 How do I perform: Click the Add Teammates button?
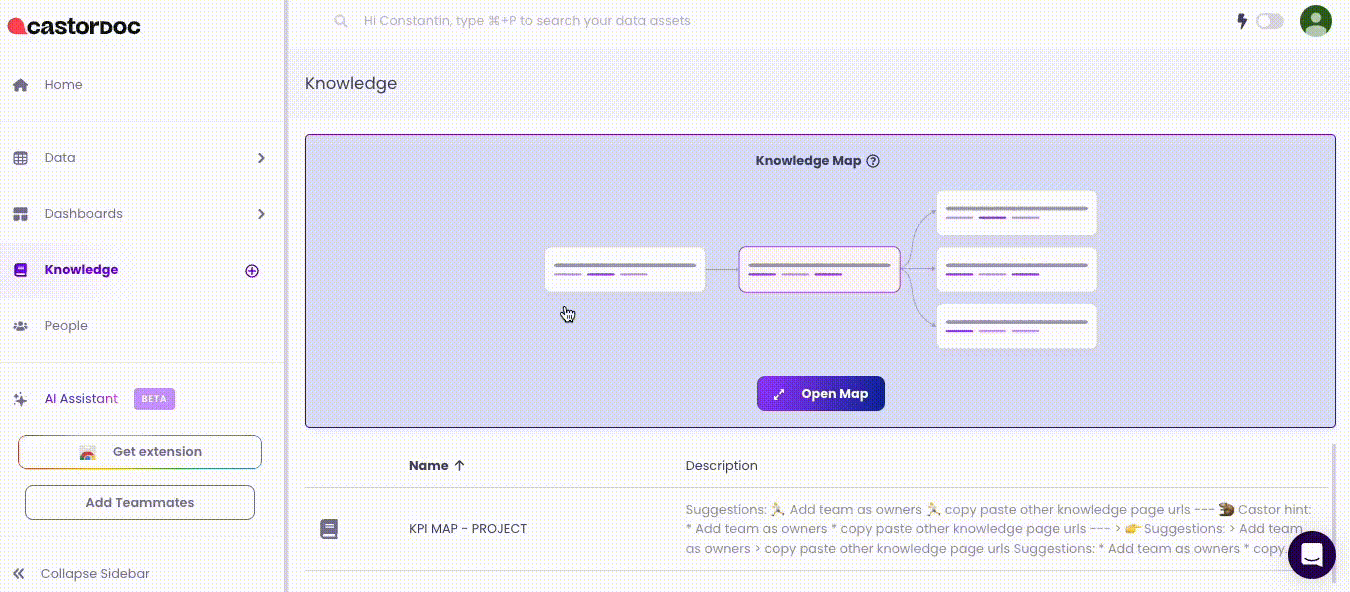click(140, 503)
